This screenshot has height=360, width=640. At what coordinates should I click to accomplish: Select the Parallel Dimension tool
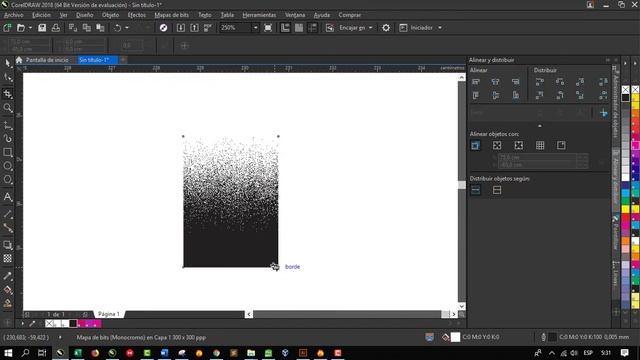[x=7, y=214]
